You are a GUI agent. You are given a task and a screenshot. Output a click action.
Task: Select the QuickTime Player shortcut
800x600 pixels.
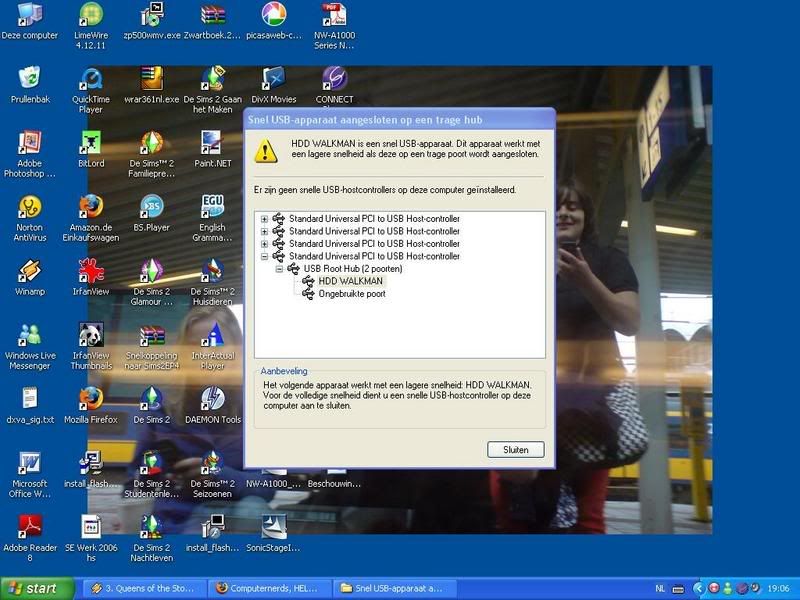coord(91,90)
